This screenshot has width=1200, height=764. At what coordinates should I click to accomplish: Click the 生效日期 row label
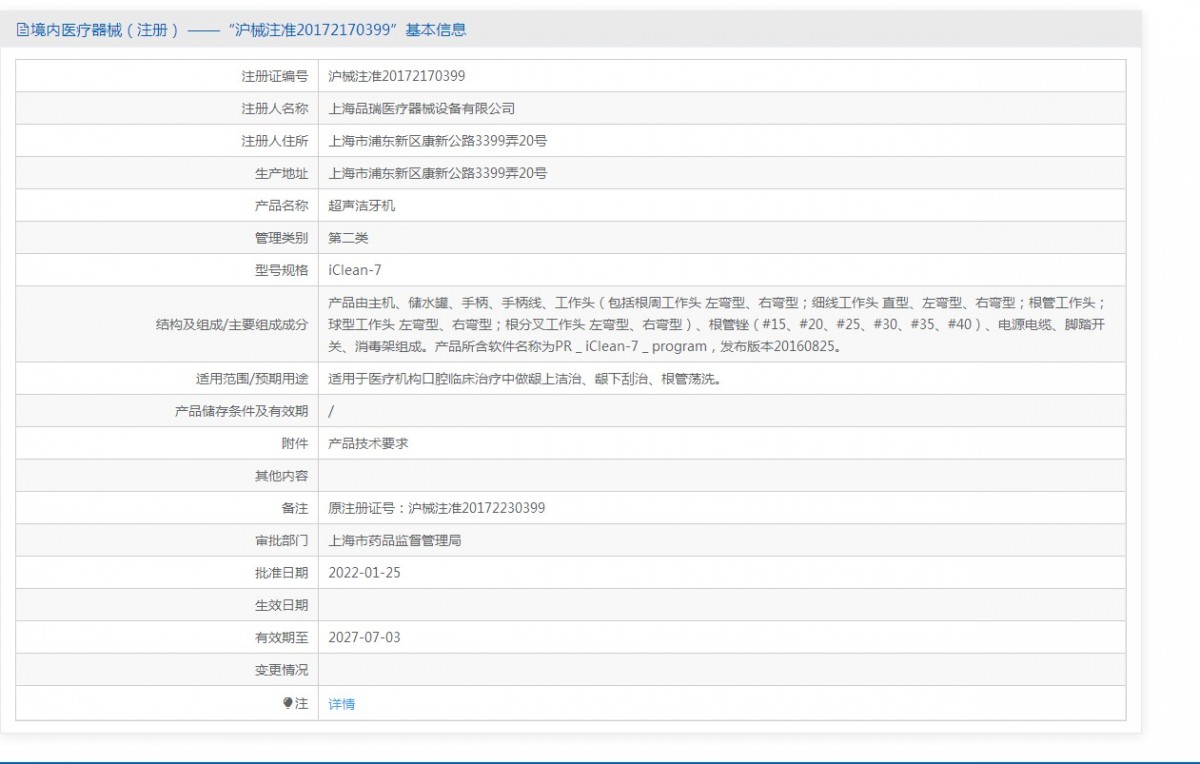281,605
